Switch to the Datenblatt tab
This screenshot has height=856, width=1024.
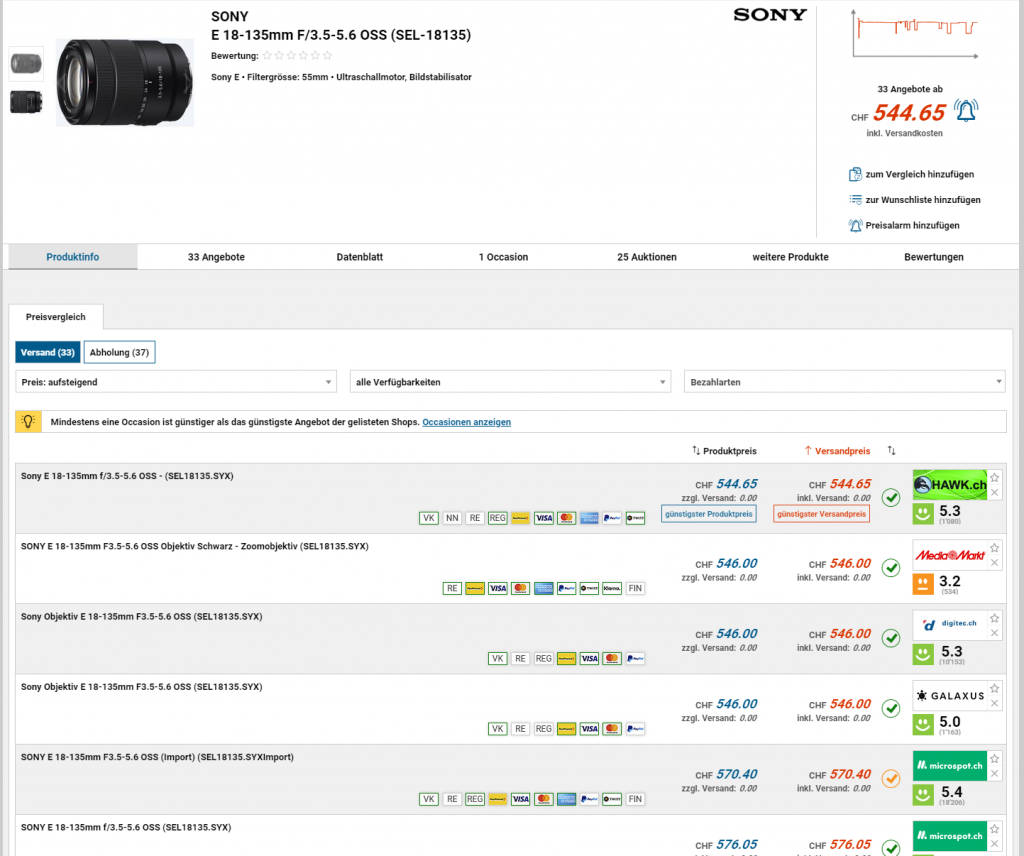(359, 257)
